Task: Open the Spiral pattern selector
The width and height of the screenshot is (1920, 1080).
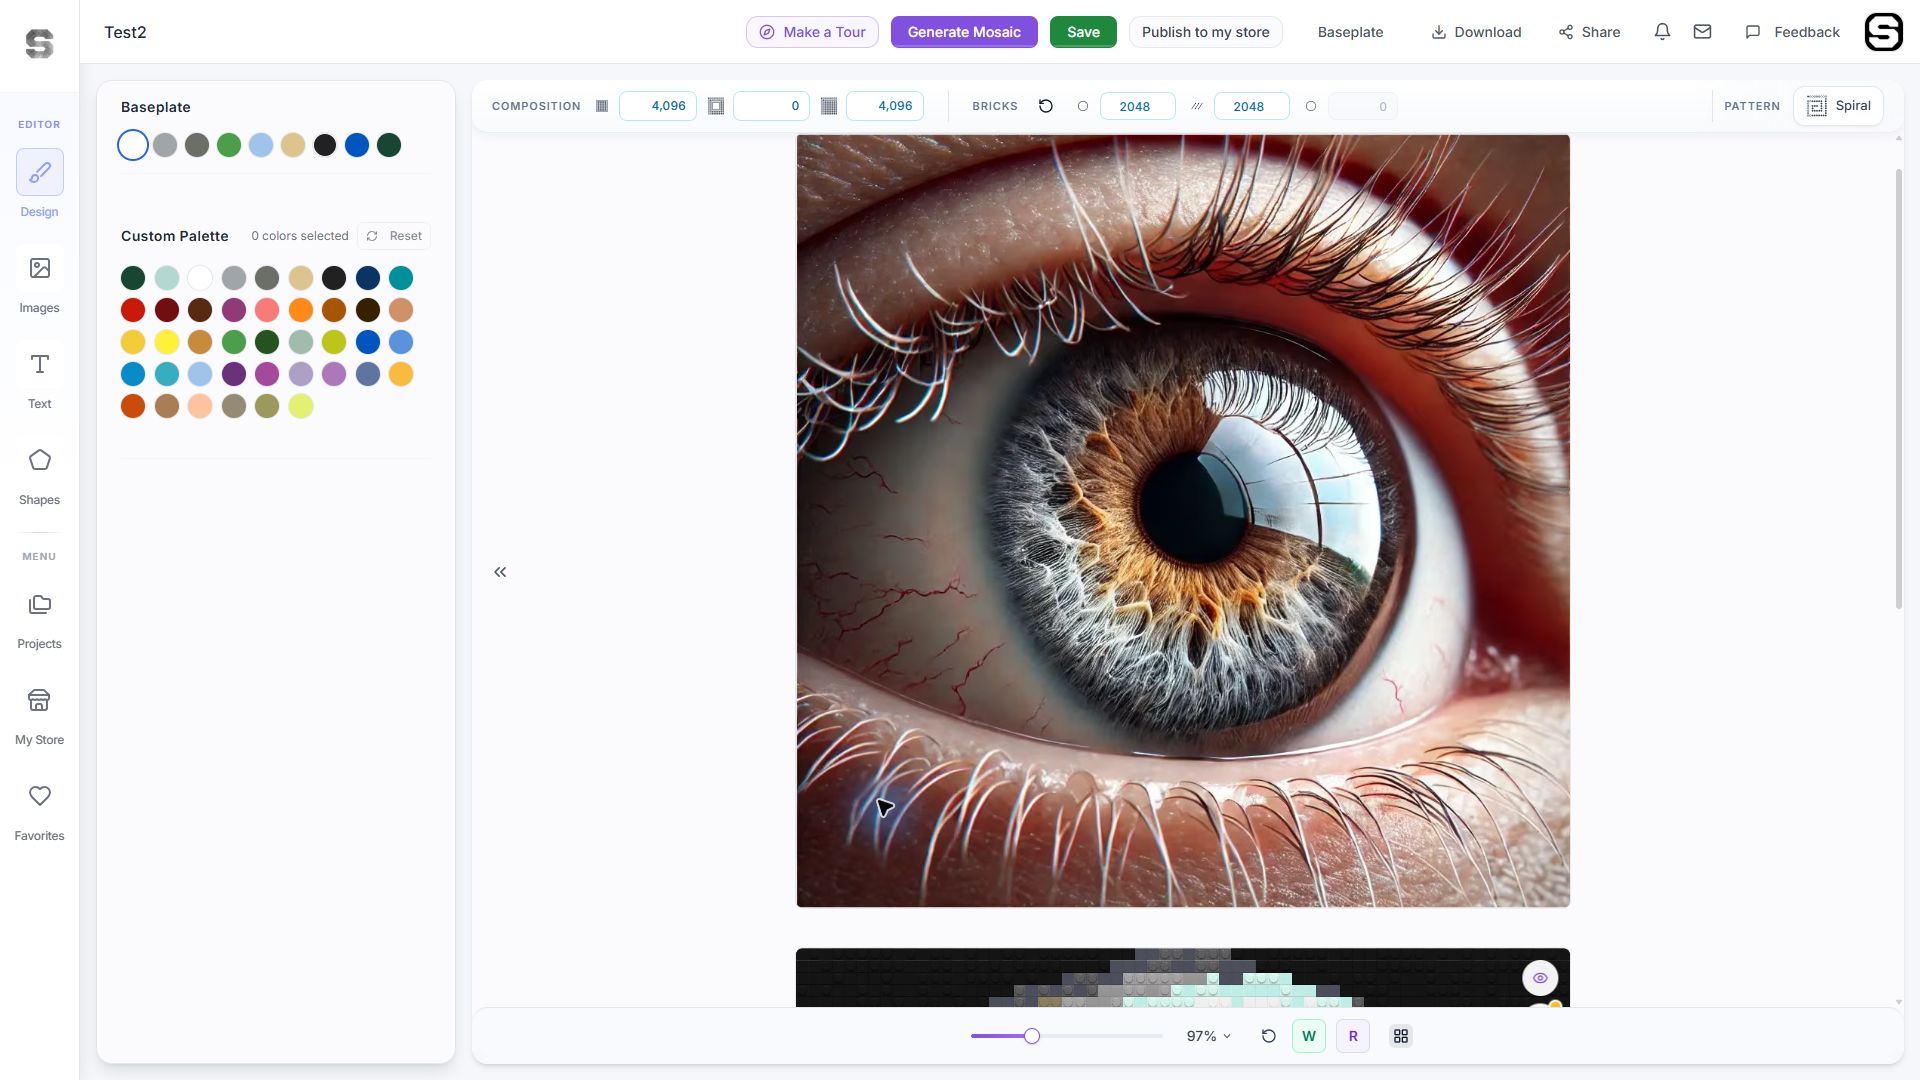Action: click(1838, 106)
